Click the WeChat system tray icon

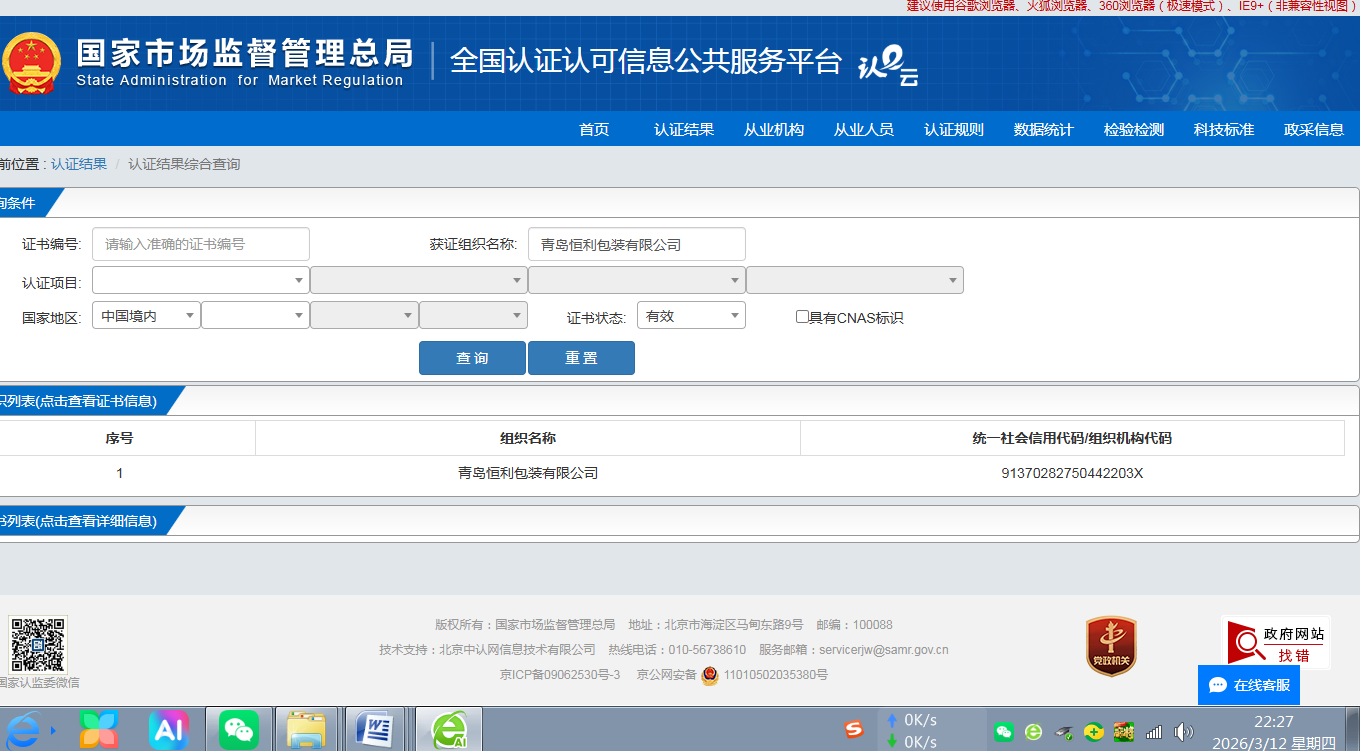[1004, 732]
